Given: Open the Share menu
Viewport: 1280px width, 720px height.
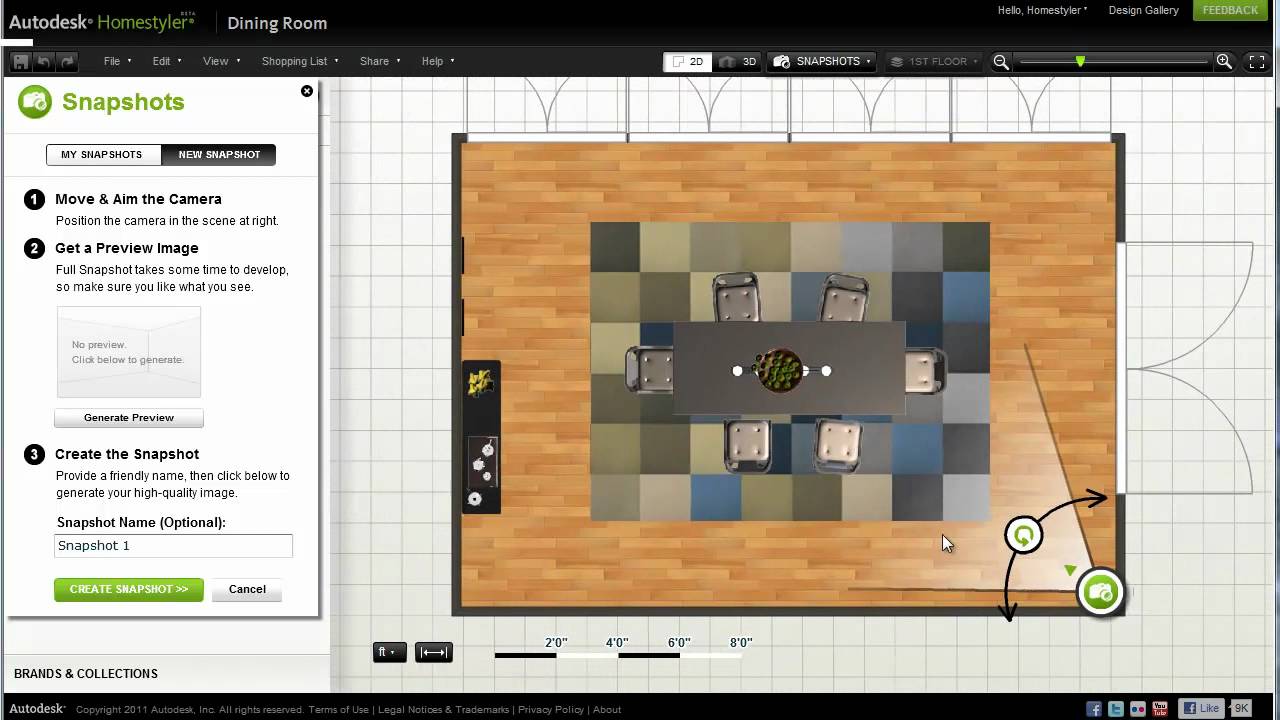Looking at the screenshot, I should click(x=380, y=61).
